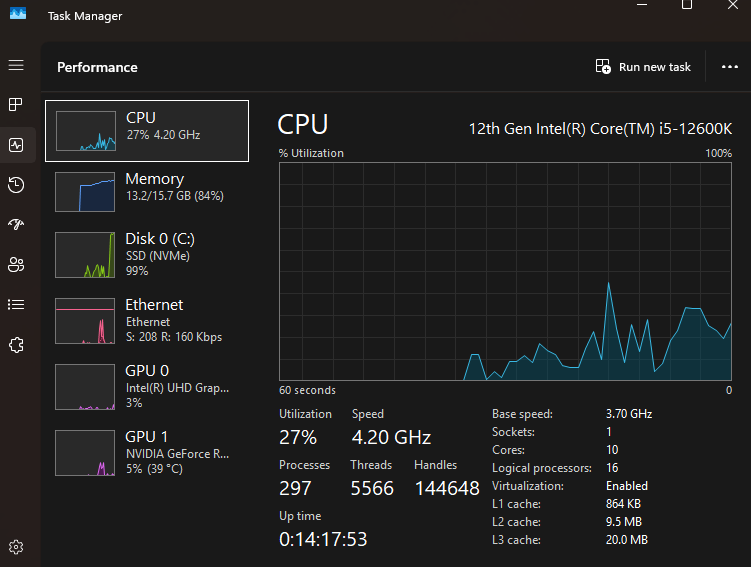Click the 12th Gen Intel Core i5-12600K label

600,128
